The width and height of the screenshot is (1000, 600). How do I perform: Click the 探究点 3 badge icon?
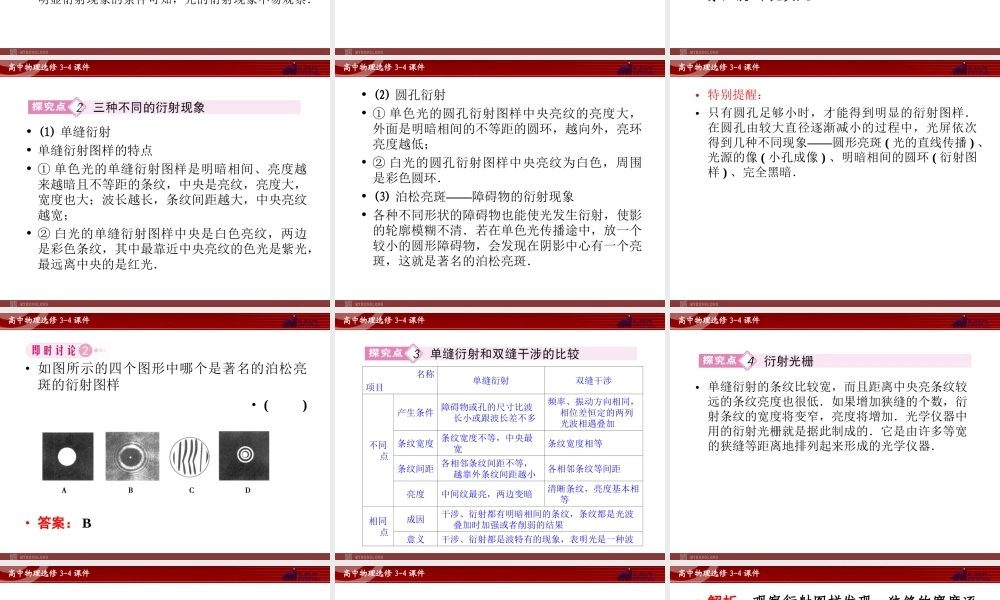[x=395, y=353]
